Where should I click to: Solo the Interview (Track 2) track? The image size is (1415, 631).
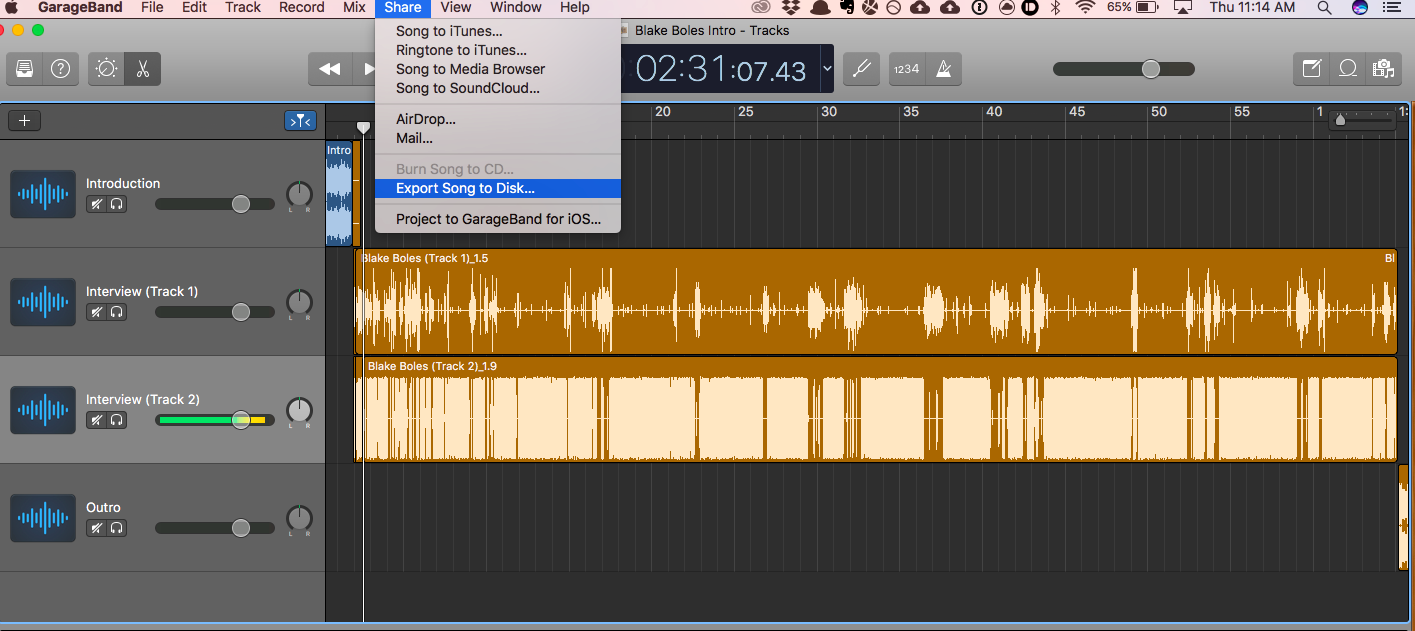tap(117, 420)
